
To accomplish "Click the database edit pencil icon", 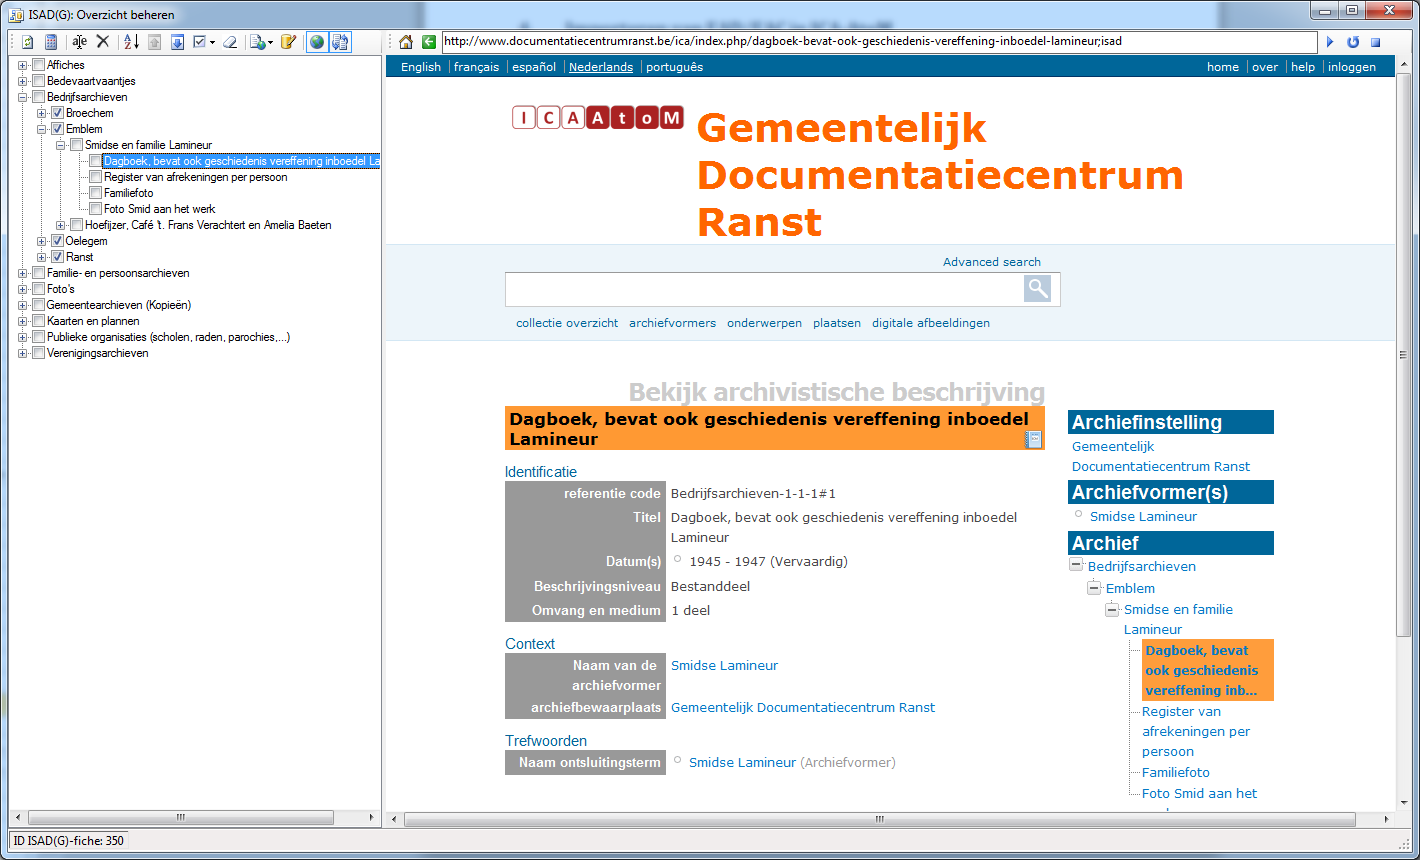I will [288, 42].
